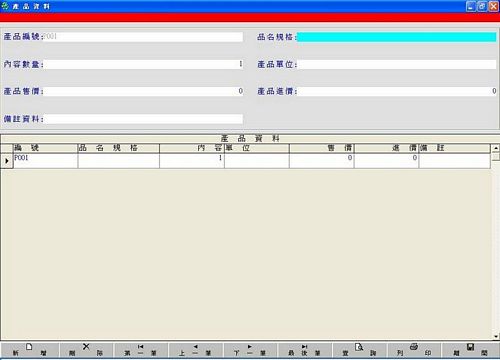
Task: Click the 內容數量 input field
Action: pyautogui.click(x=144, y=64)
